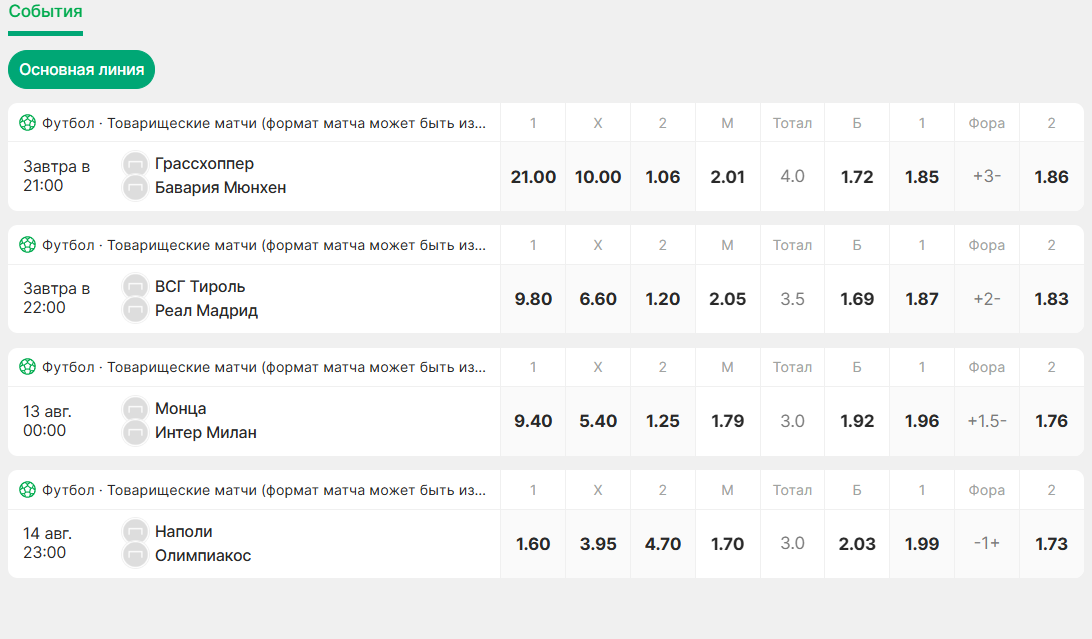The image size is (1092, 639).
Task: Bet on Наполи win at 1.60
Action: [533, 544]
